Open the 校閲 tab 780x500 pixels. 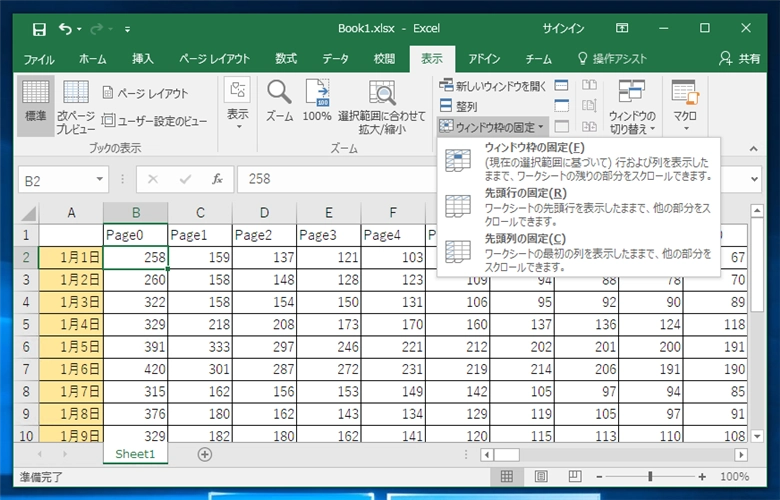point(384,59)
